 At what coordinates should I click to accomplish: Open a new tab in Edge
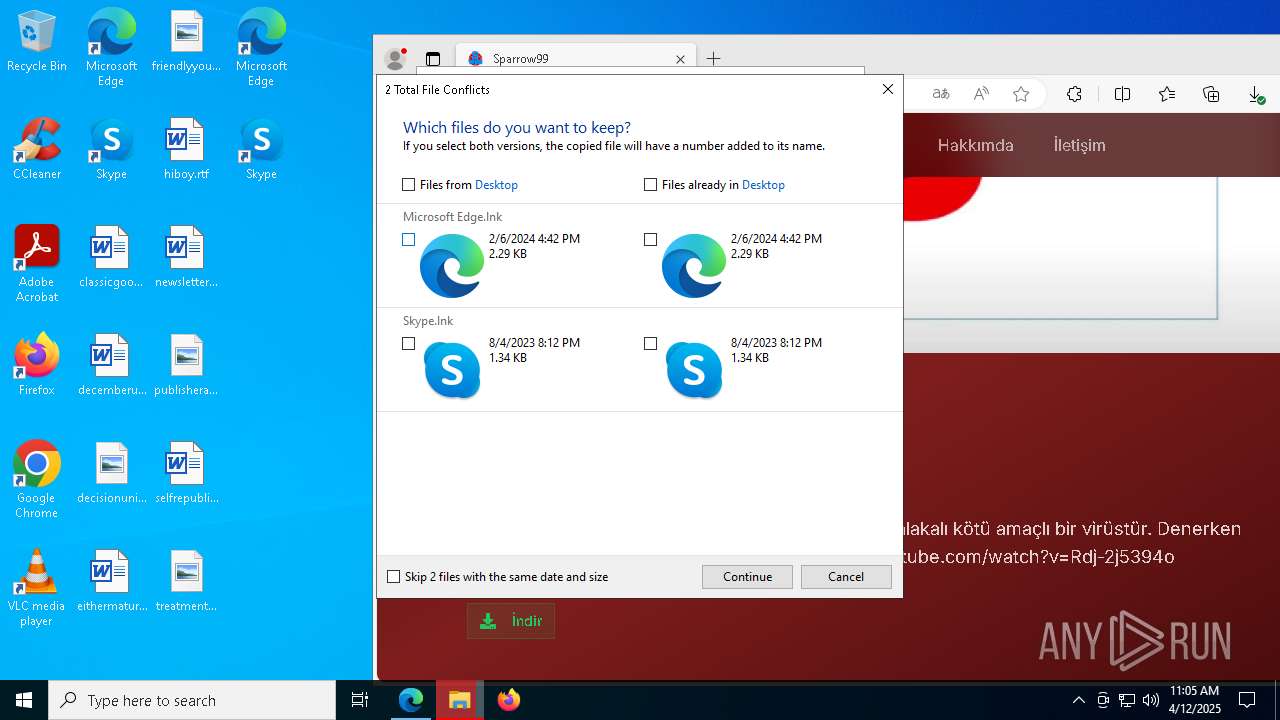point(713,59)
